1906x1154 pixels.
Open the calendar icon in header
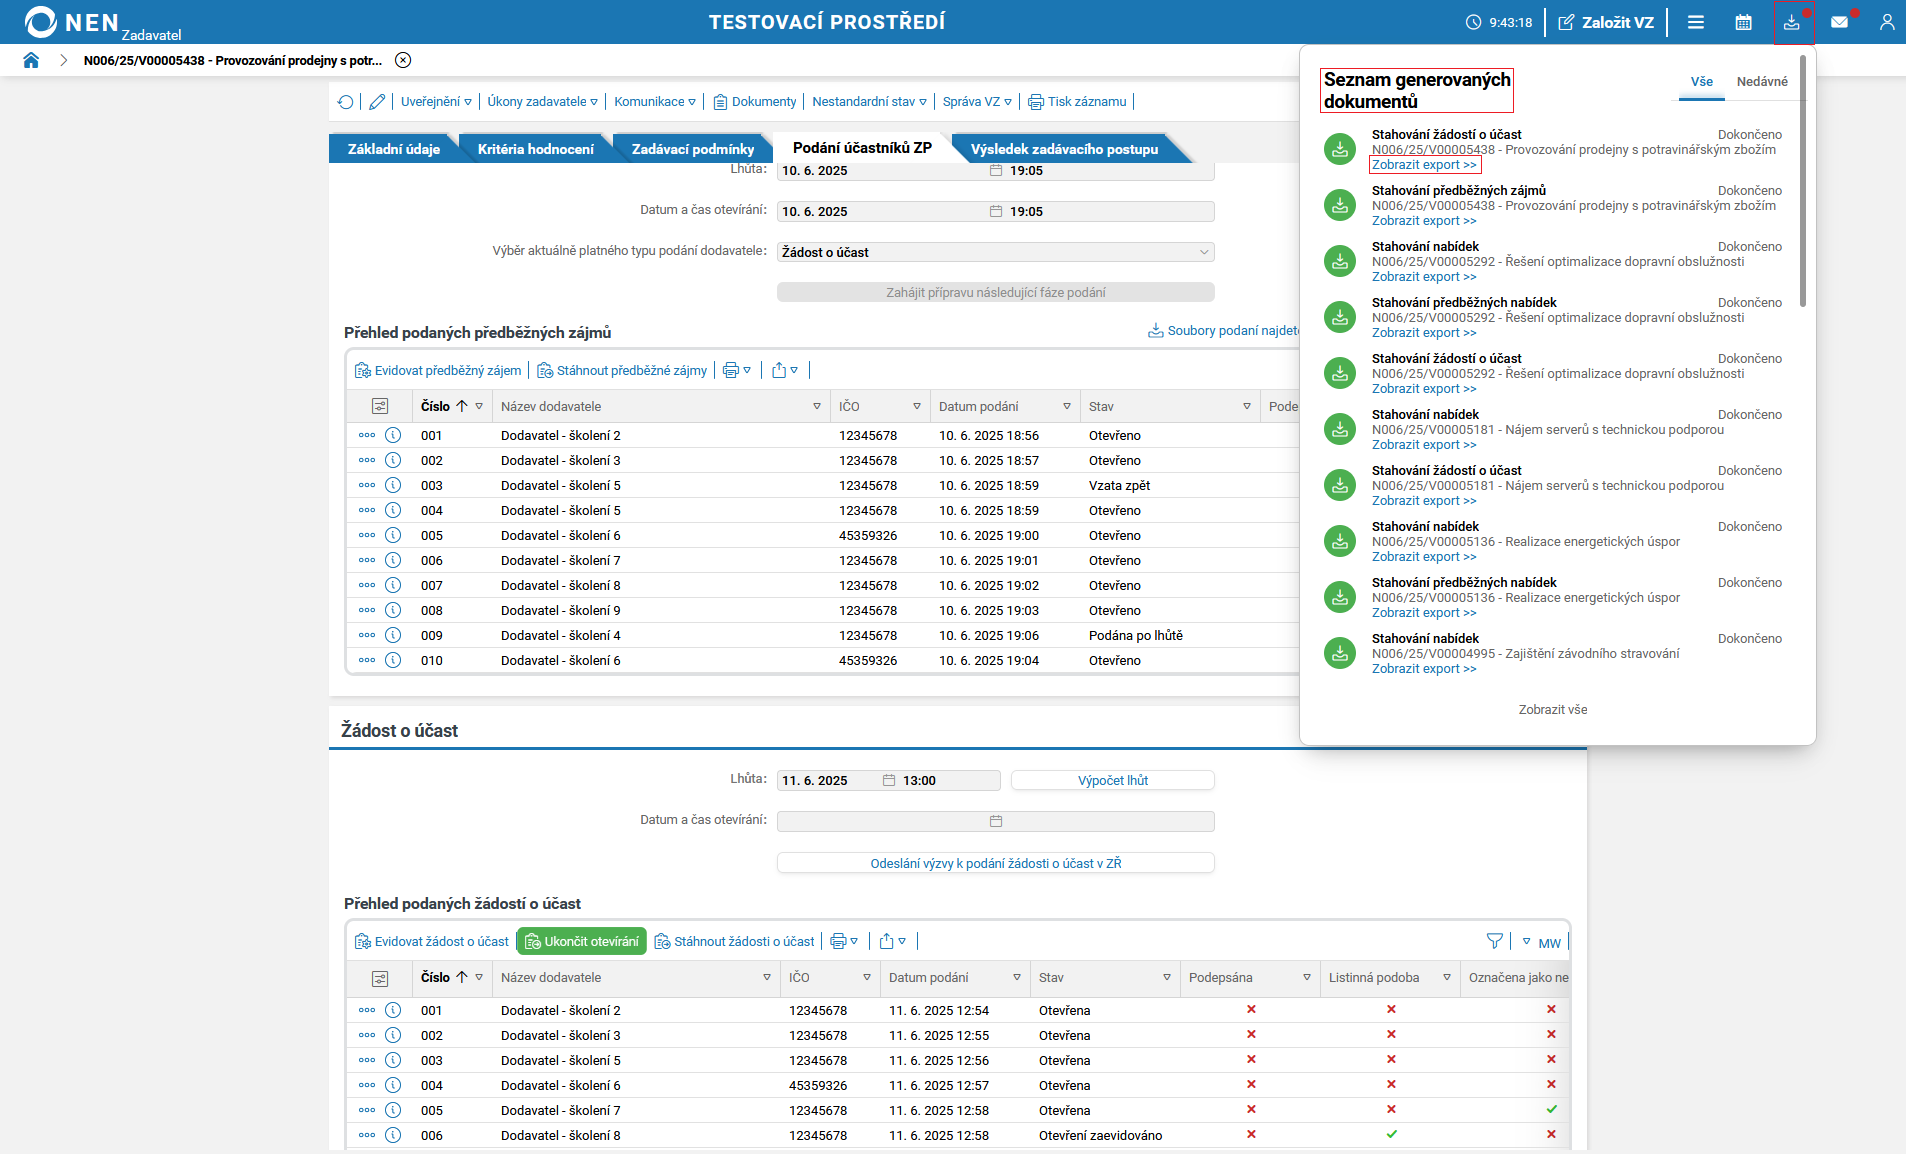coord(1743,22)
